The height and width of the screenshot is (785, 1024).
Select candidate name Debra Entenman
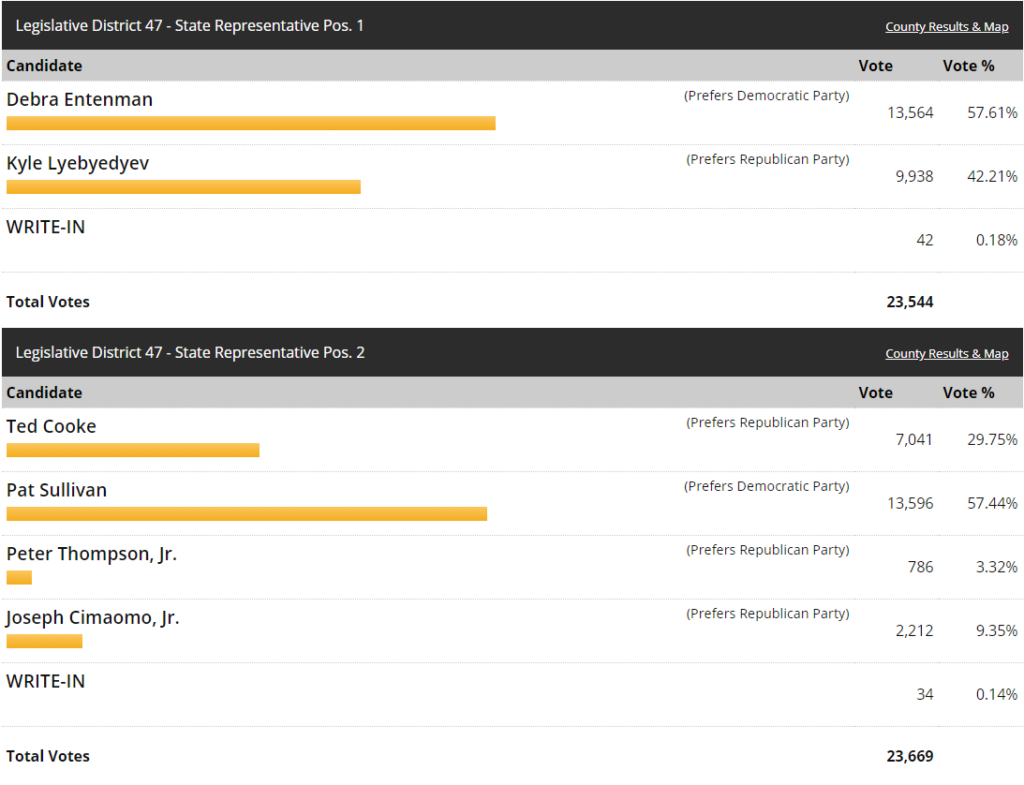pos(79,100)
